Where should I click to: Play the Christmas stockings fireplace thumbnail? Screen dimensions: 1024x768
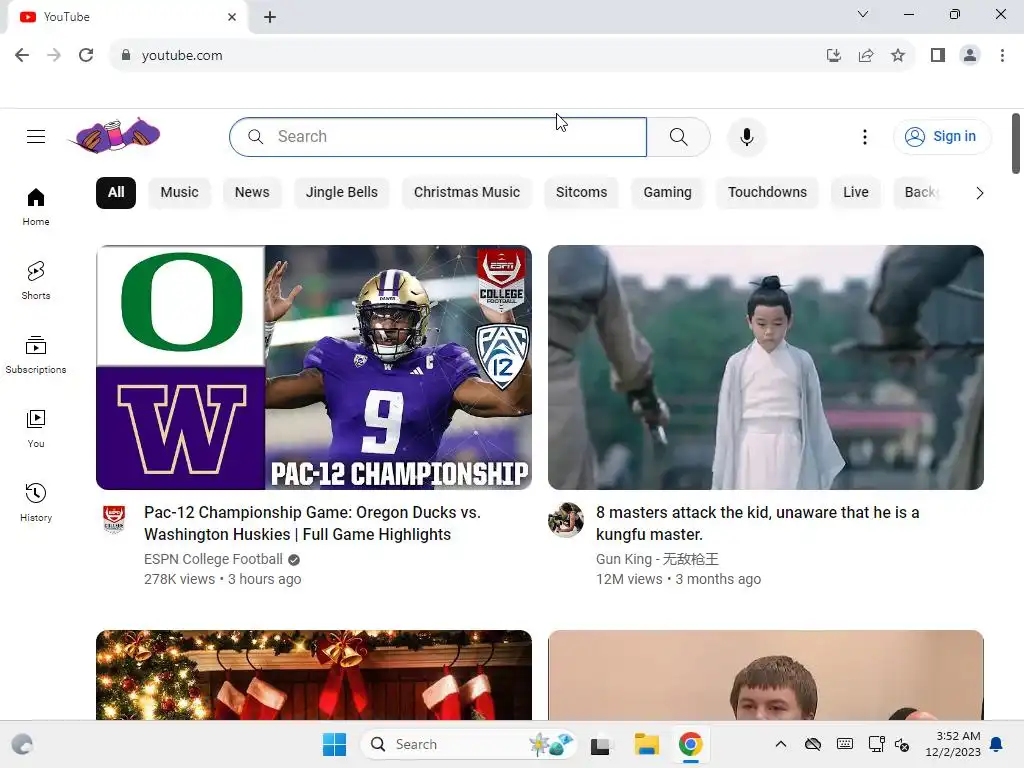coord(313,675)
